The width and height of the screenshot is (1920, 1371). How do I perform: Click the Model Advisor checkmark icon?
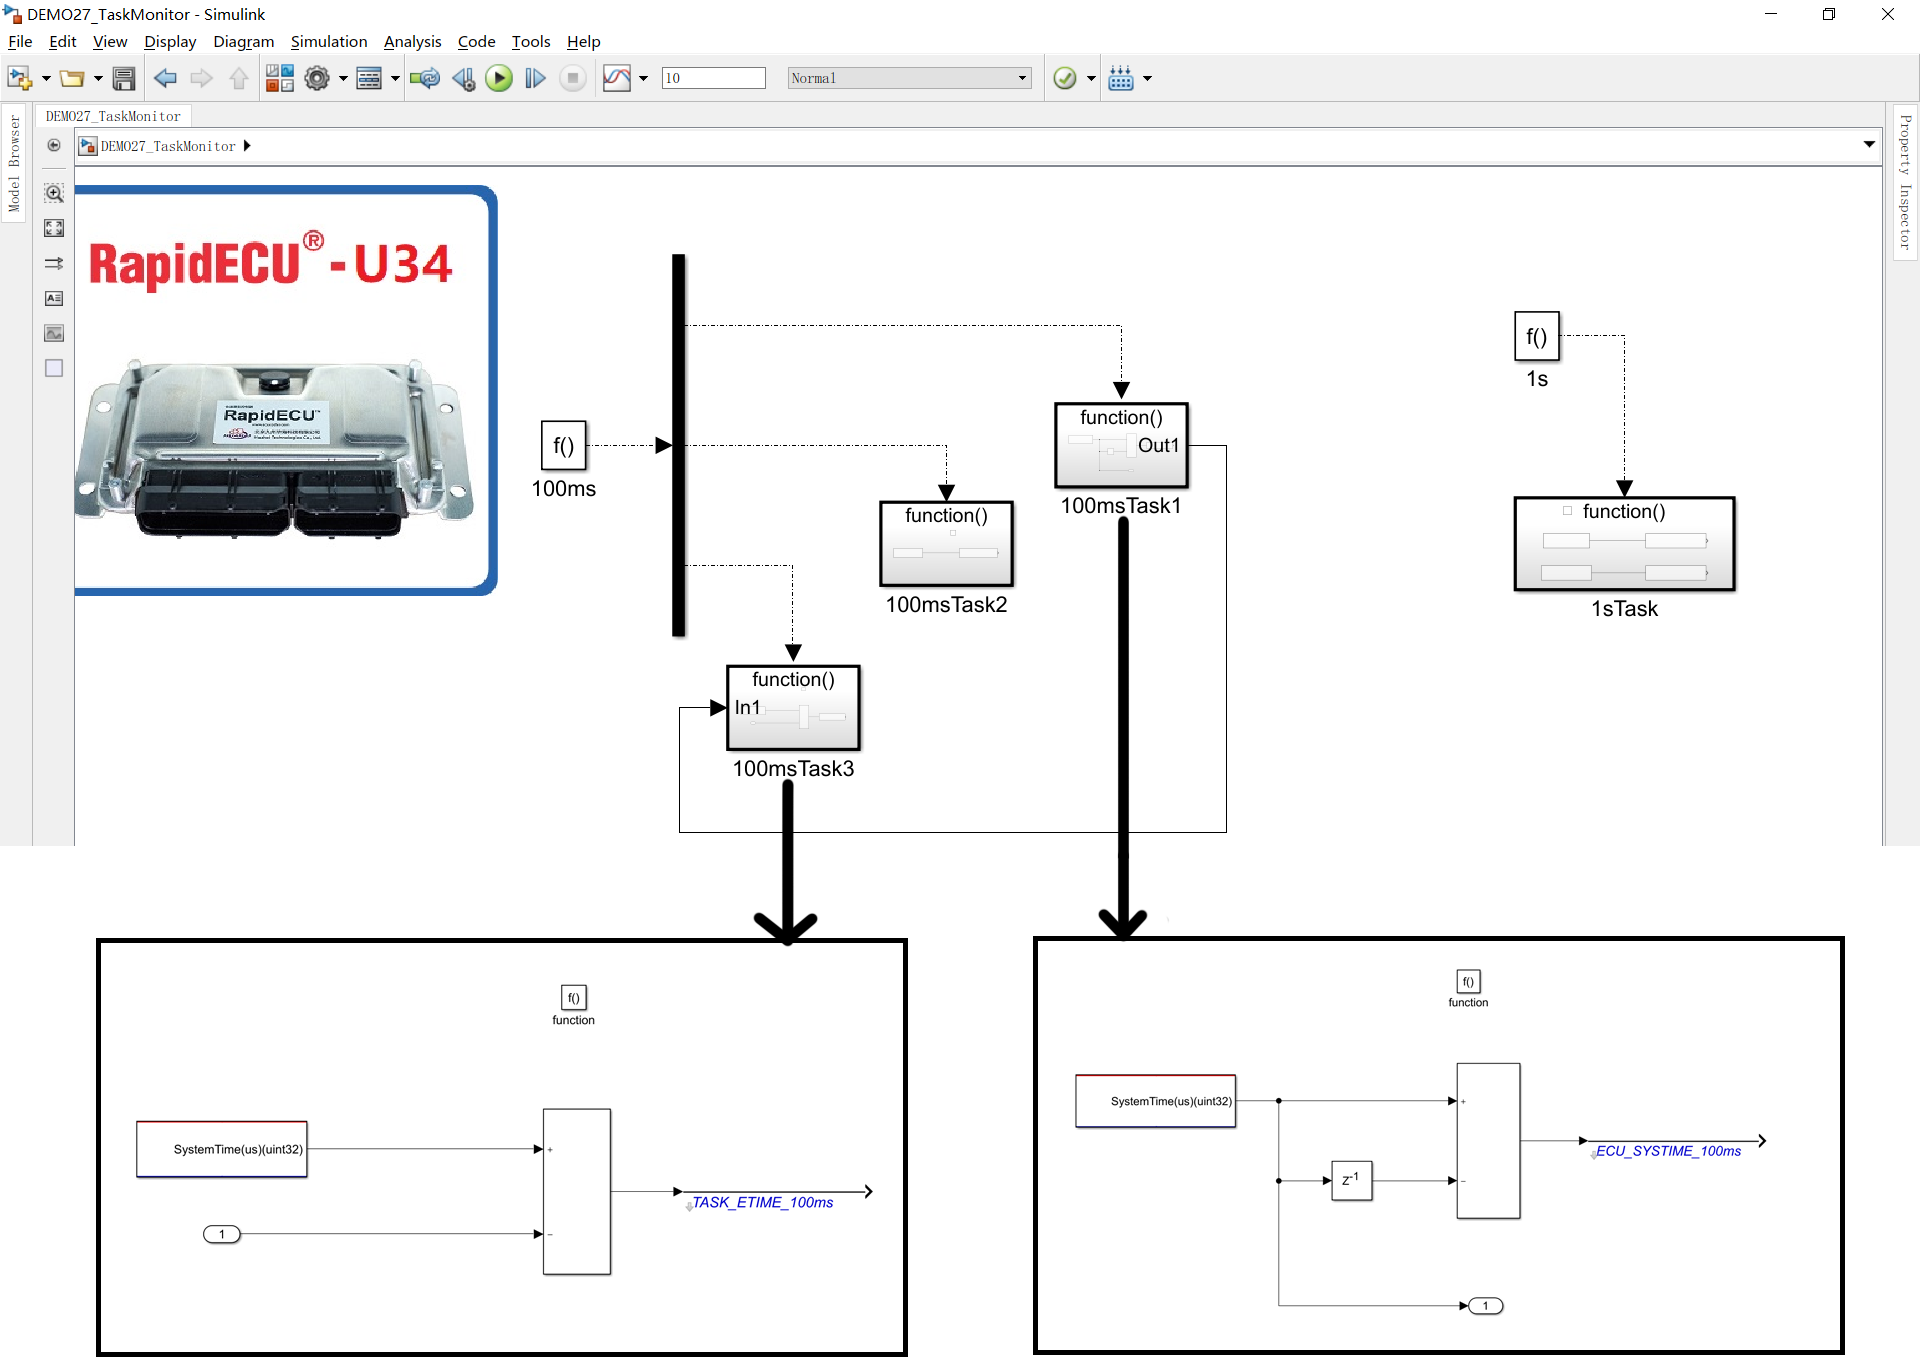click(1065, 78)
